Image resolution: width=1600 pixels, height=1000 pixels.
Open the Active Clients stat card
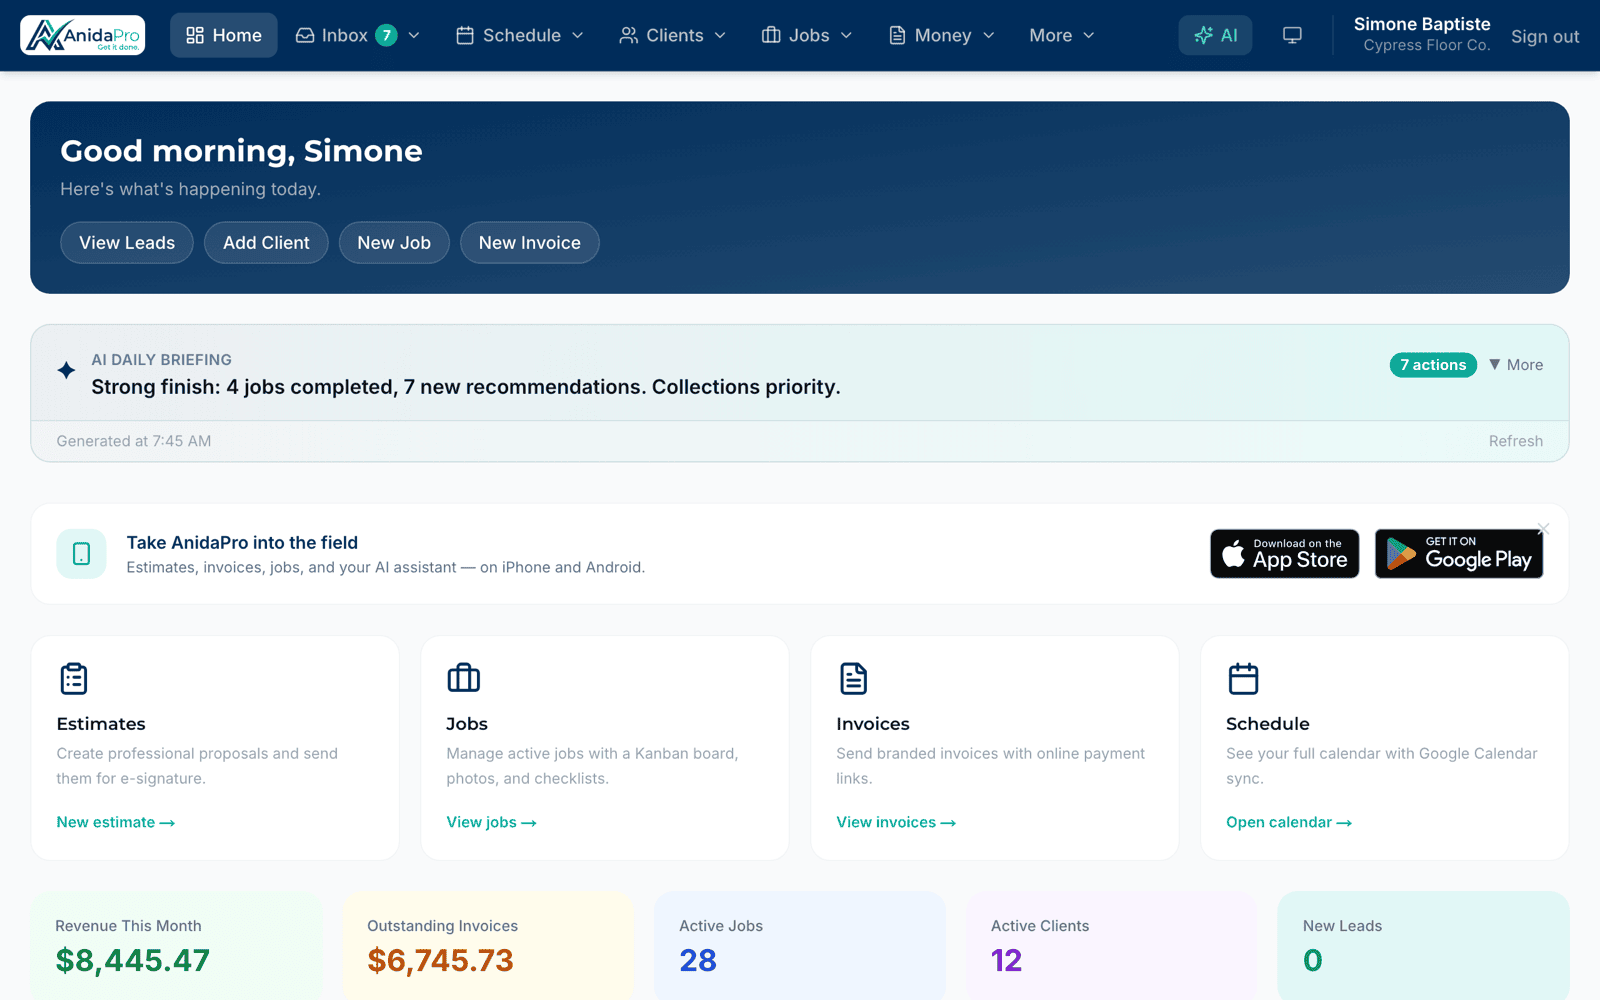pos(1112,946)
